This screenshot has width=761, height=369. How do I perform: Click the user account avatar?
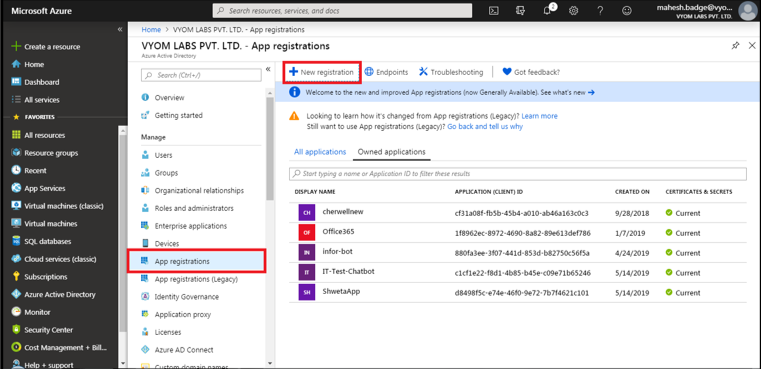[747, 11]
